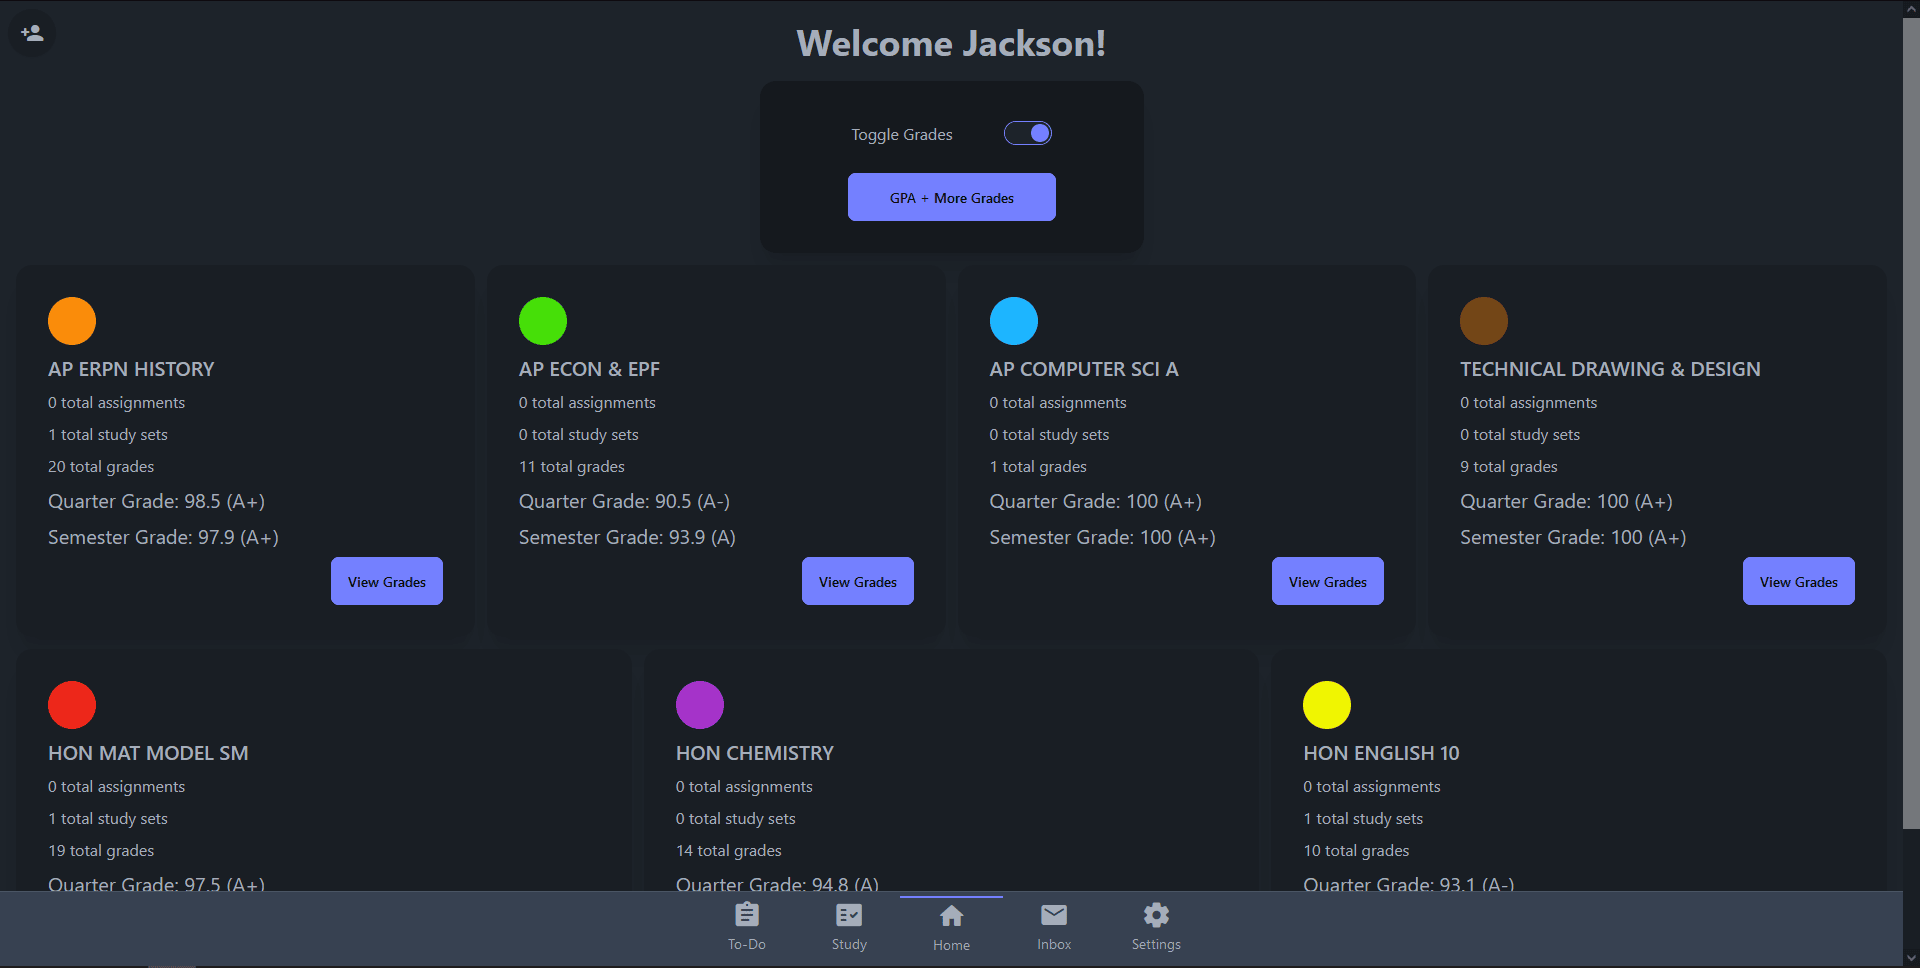Viewport: 1920px width, 968px height.
Task: Select the green AP ECON color circle
Action: click(543, 321)
